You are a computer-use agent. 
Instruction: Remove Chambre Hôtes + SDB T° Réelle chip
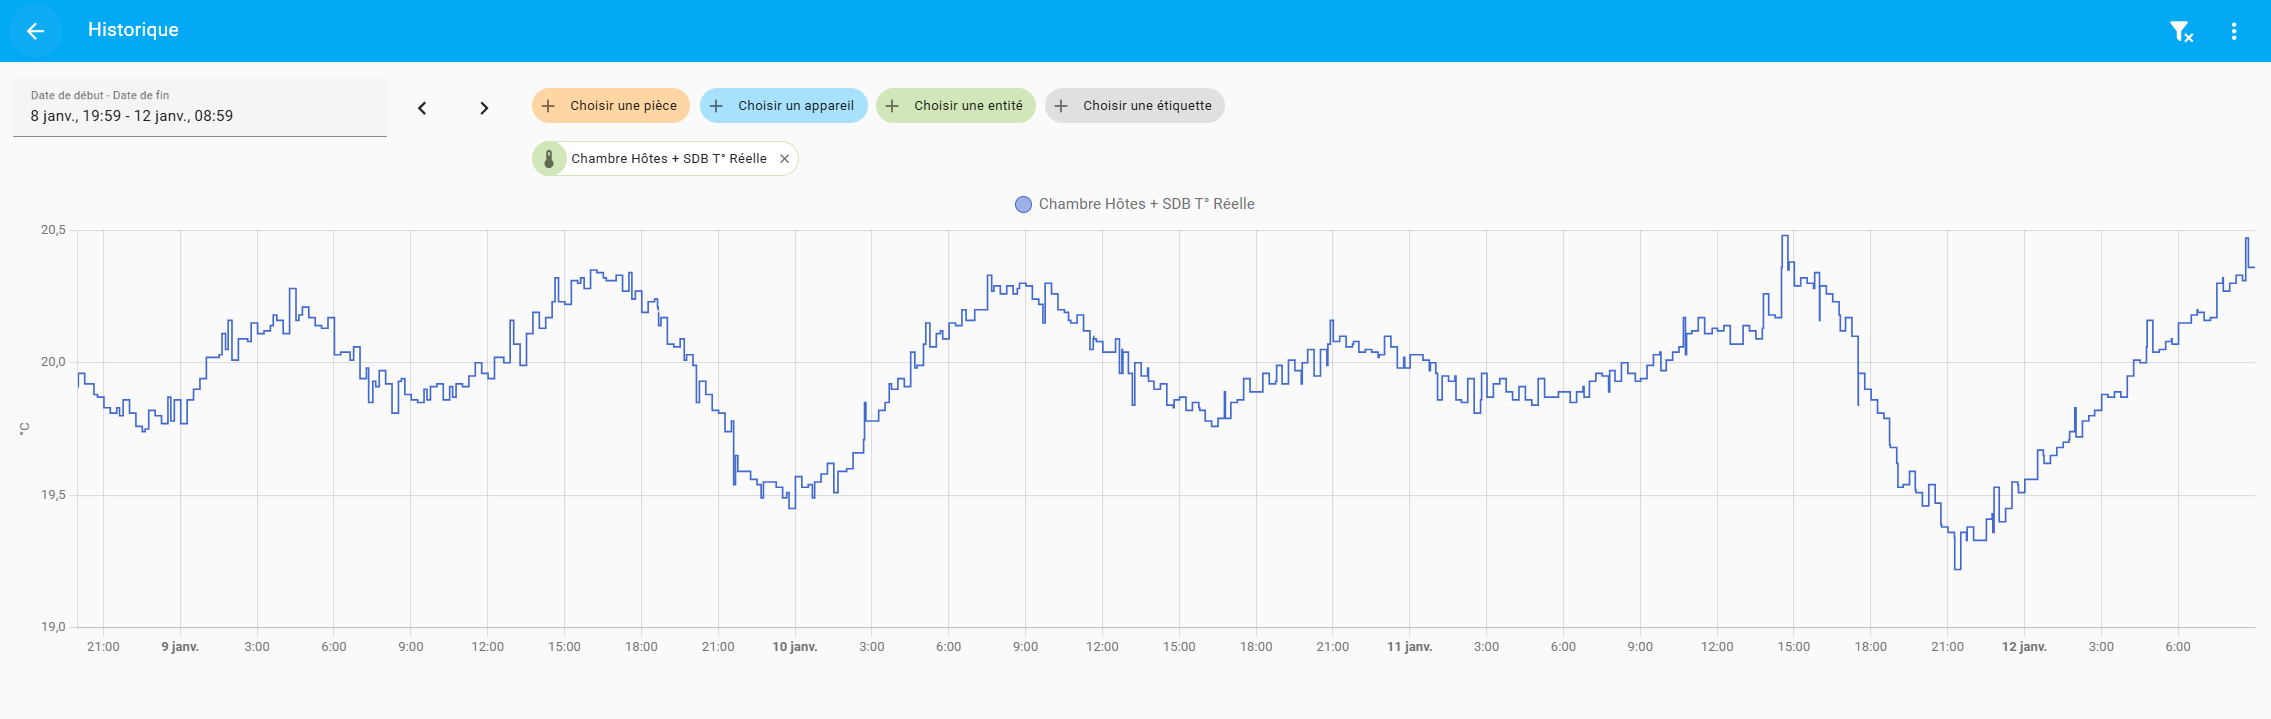tap(785, 159)
